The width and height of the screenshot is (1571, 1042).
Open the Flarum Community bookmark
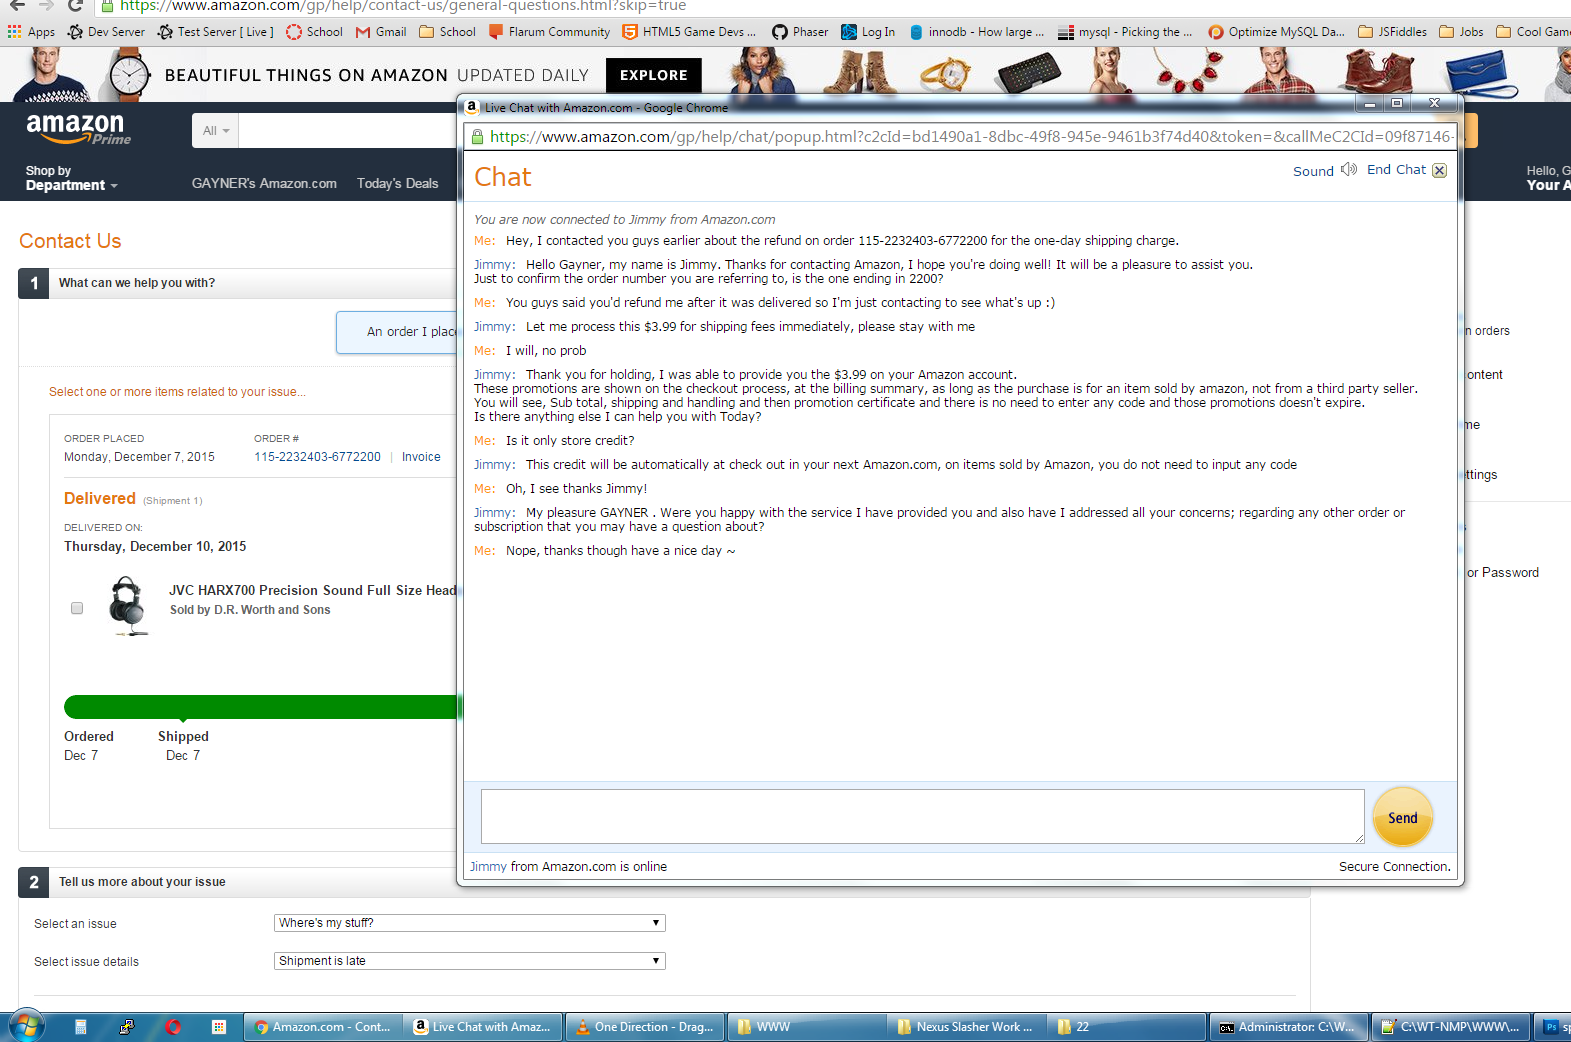click(549, 32)
